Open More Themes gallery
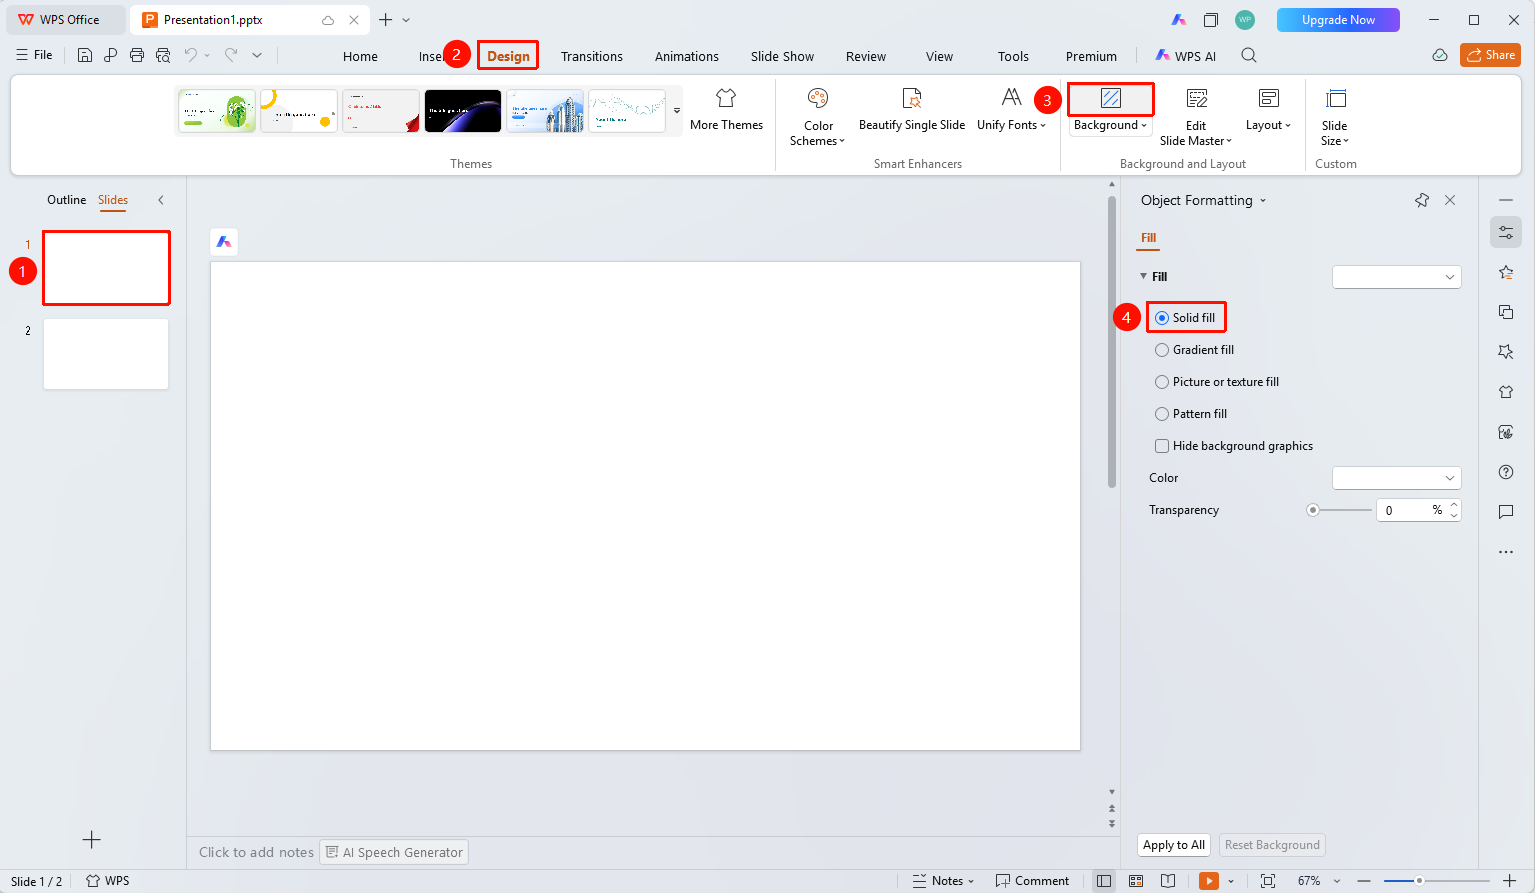1535x893 pixels. (x=726, y=110)
